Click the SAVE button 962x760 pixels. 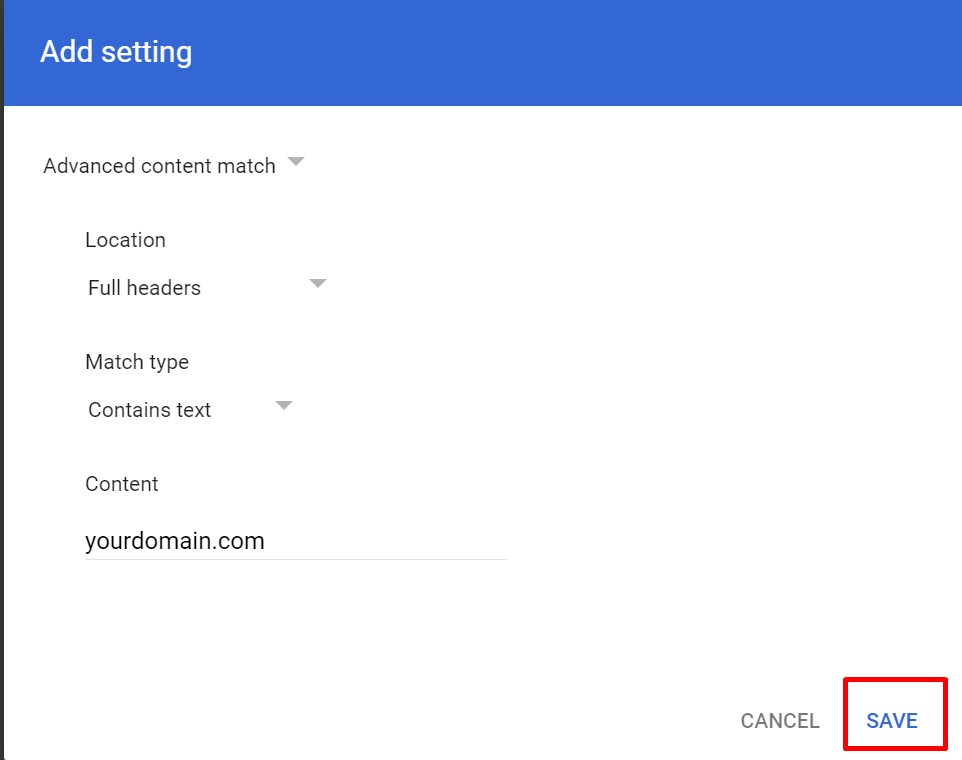892,720
